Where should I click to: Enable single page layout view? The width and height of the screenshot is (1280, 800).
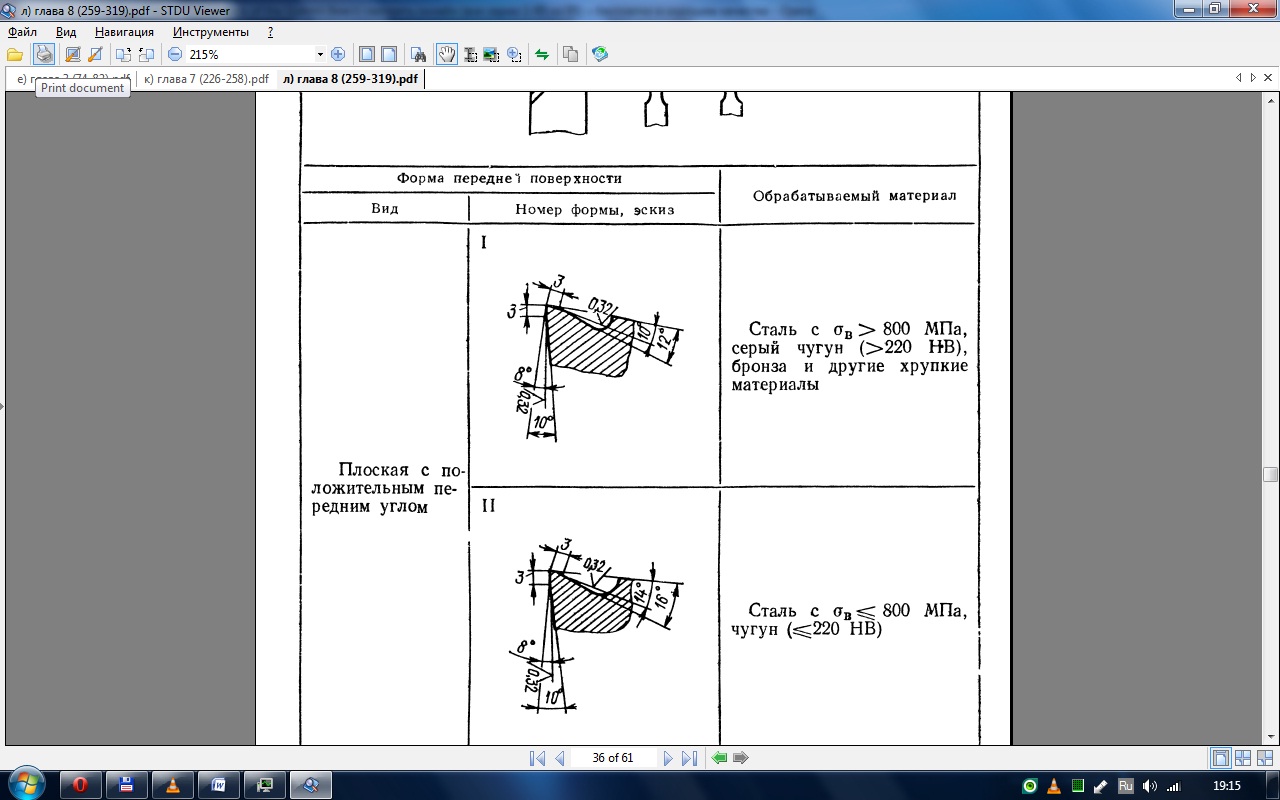coord(1220,758)
